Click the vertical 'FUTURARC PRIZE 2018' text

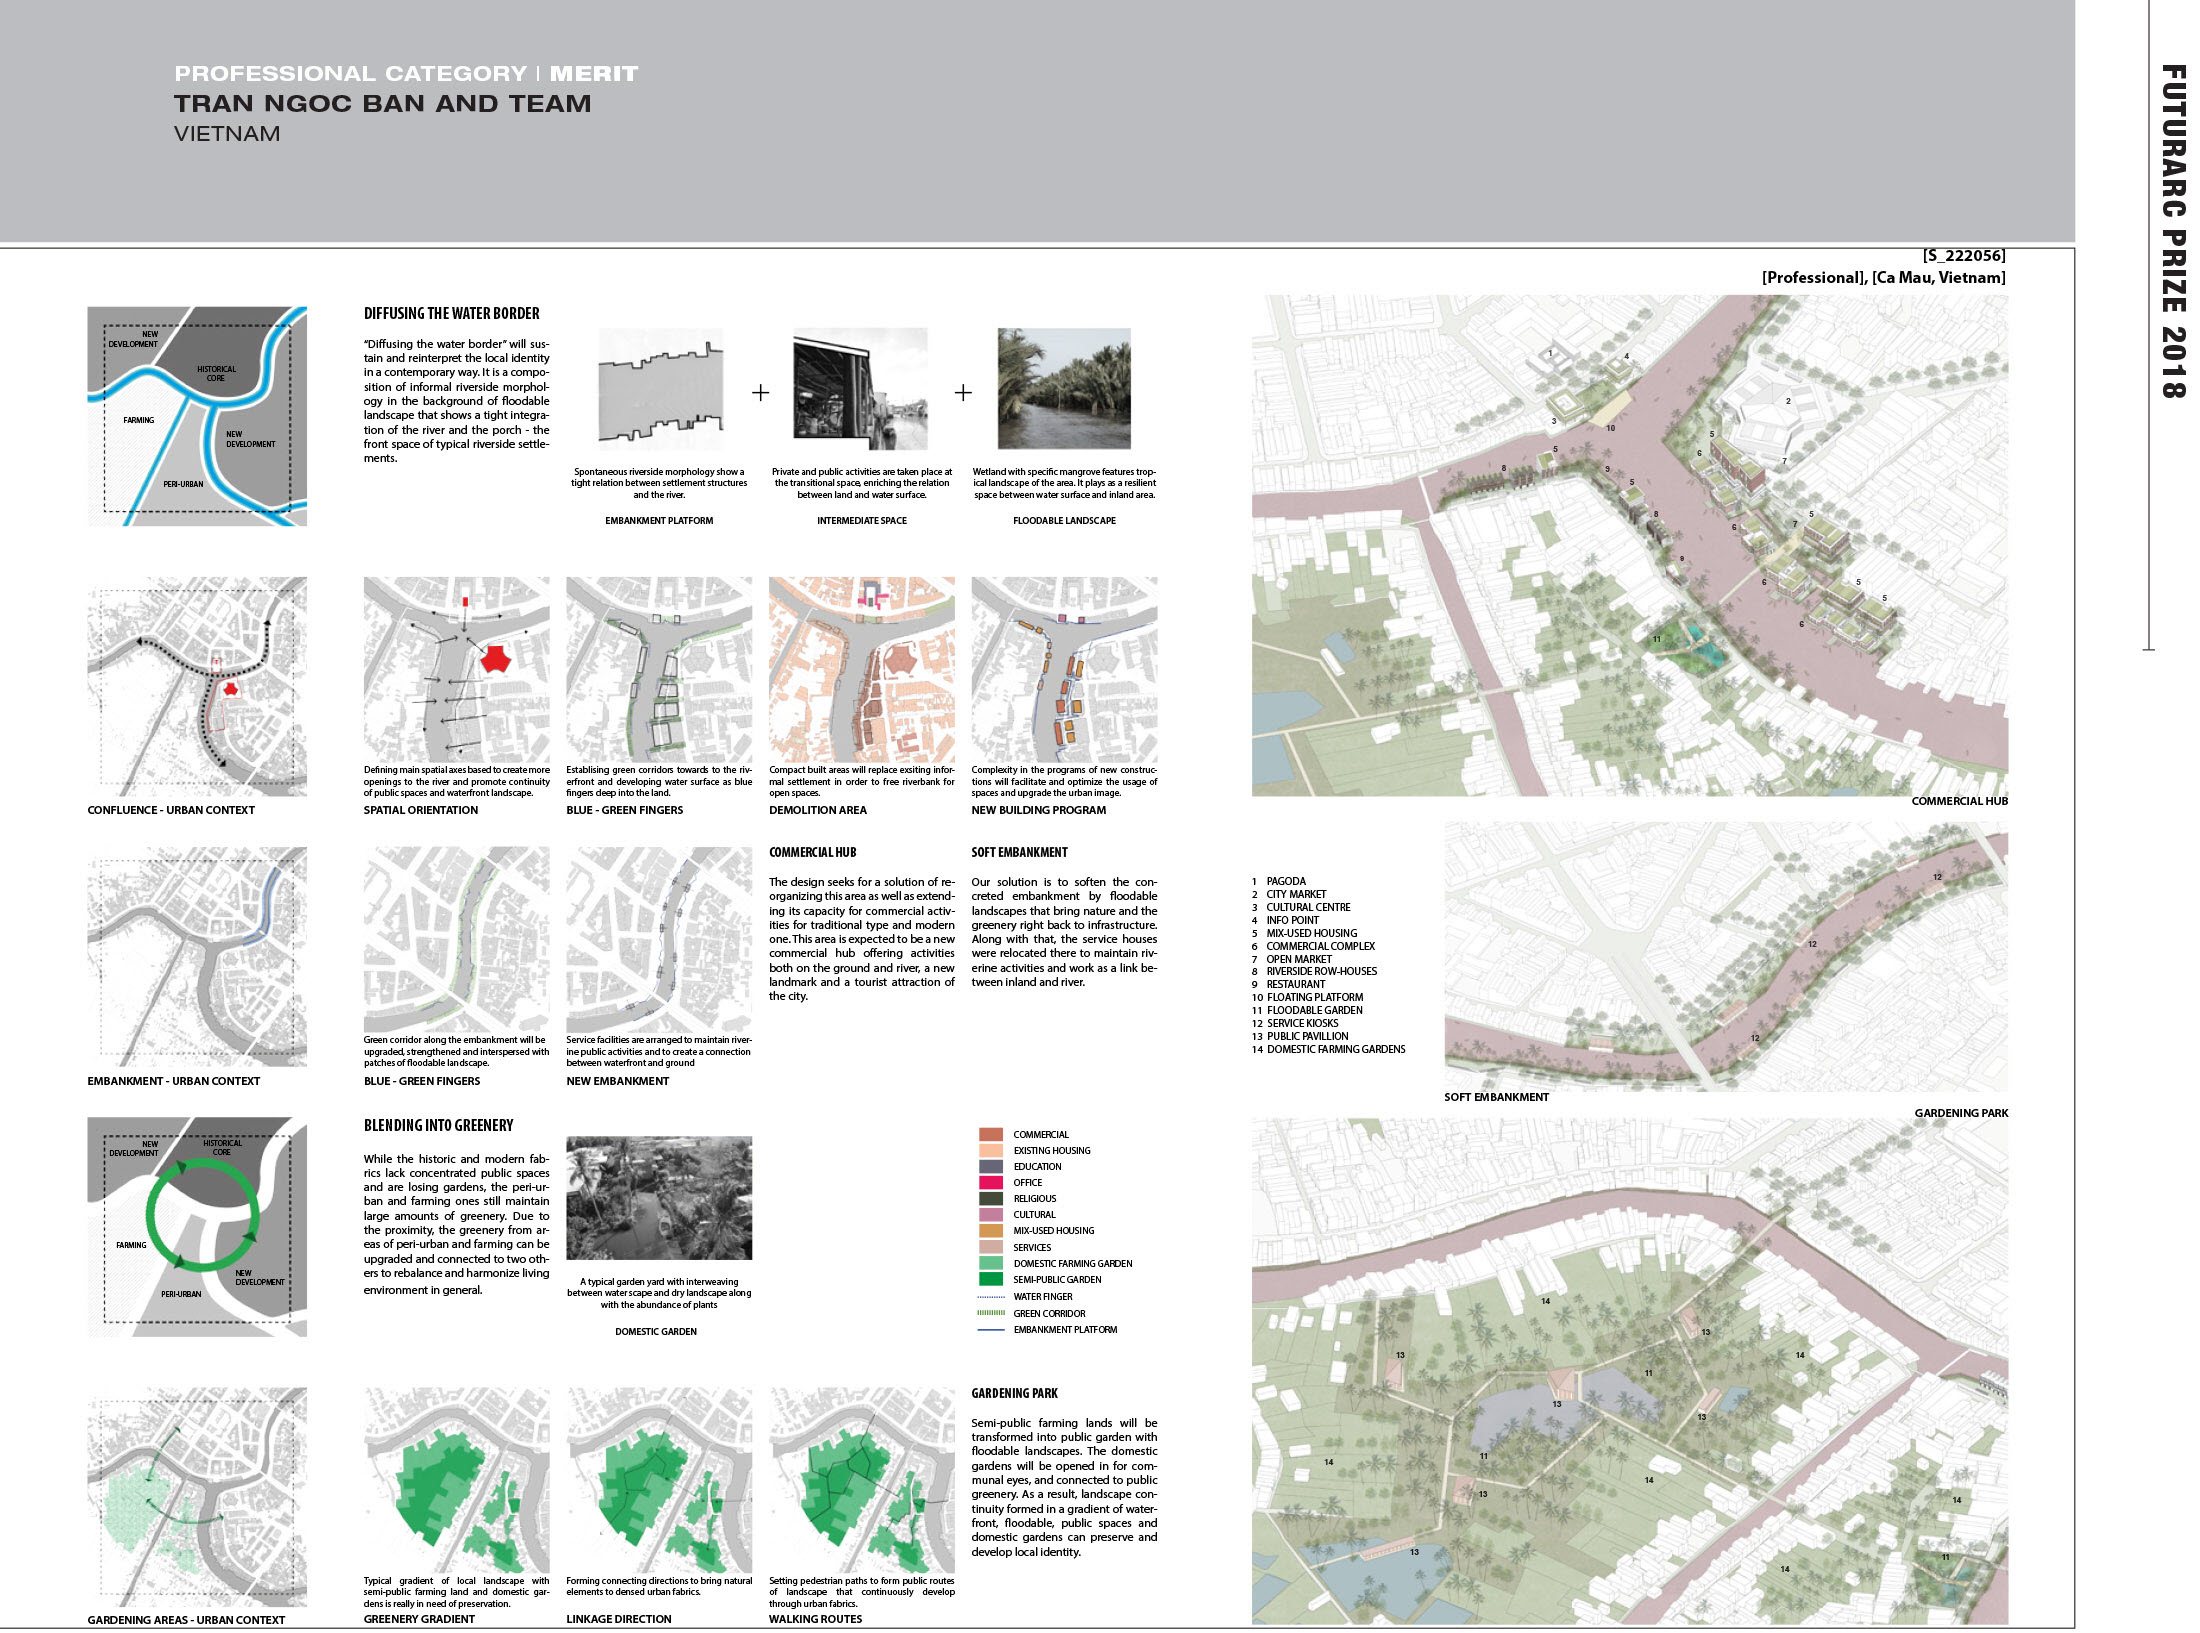click(x=2172, y=232)
